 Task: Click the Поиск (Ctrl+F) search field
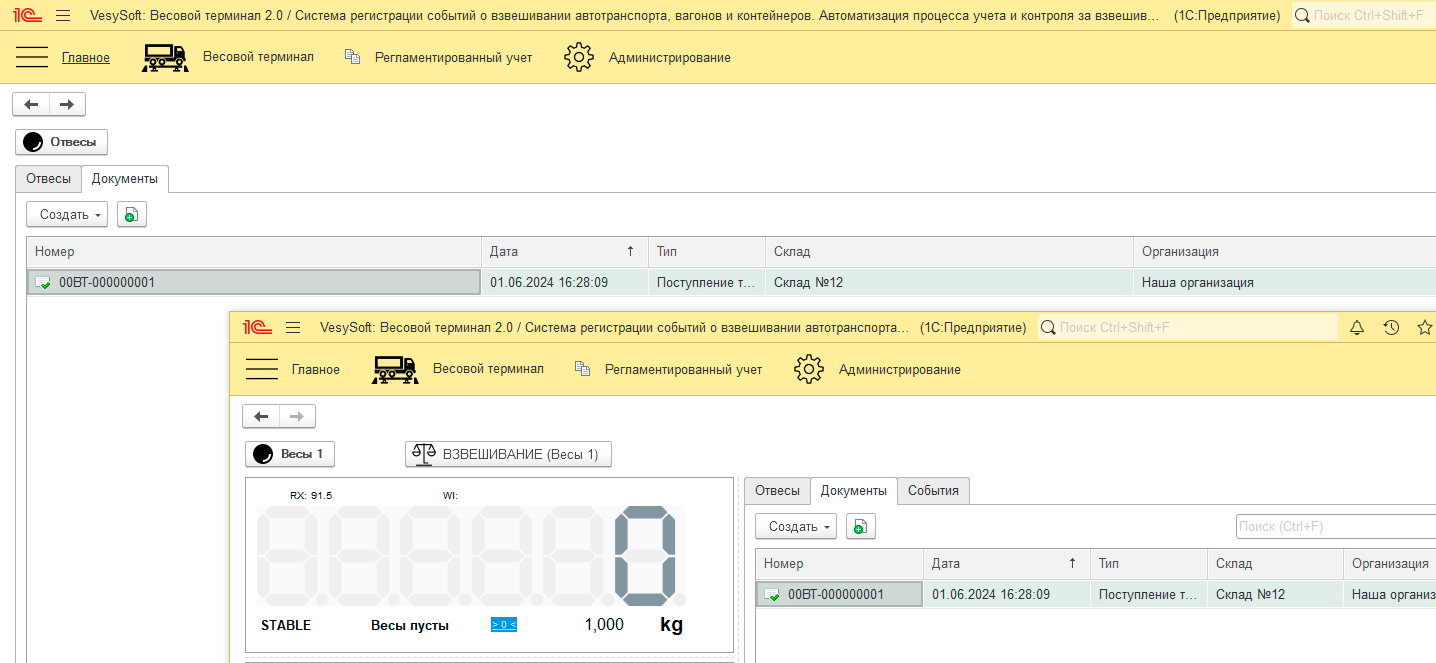(1334, 527)
